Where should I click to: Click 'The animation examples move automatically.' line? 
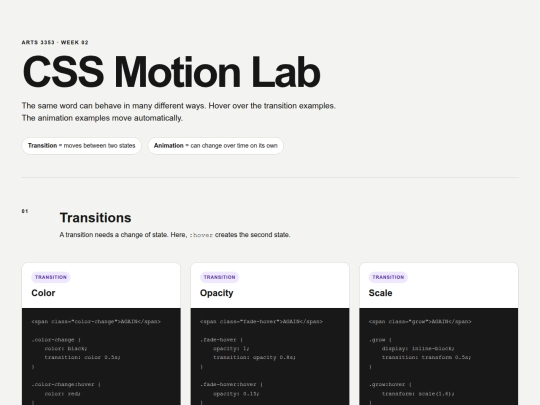[x=102, y=118]
